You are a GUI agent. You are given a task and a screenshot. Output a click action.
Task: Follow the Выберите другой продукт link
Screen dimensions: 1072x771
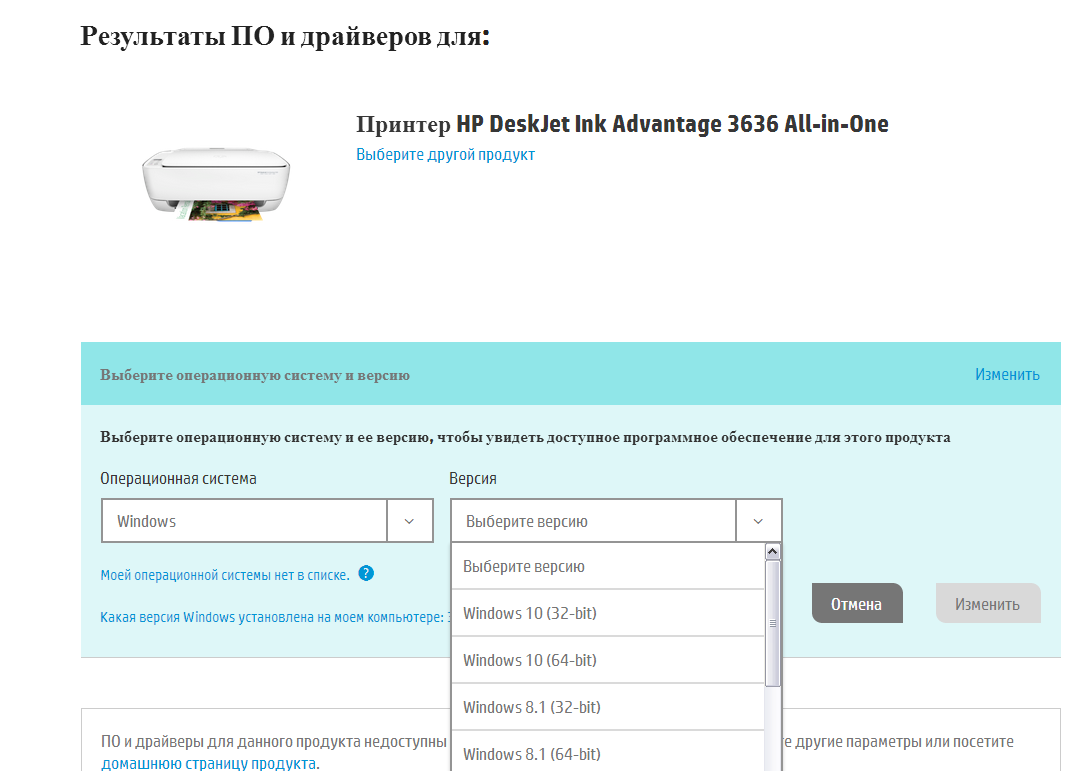click(445, 154)
